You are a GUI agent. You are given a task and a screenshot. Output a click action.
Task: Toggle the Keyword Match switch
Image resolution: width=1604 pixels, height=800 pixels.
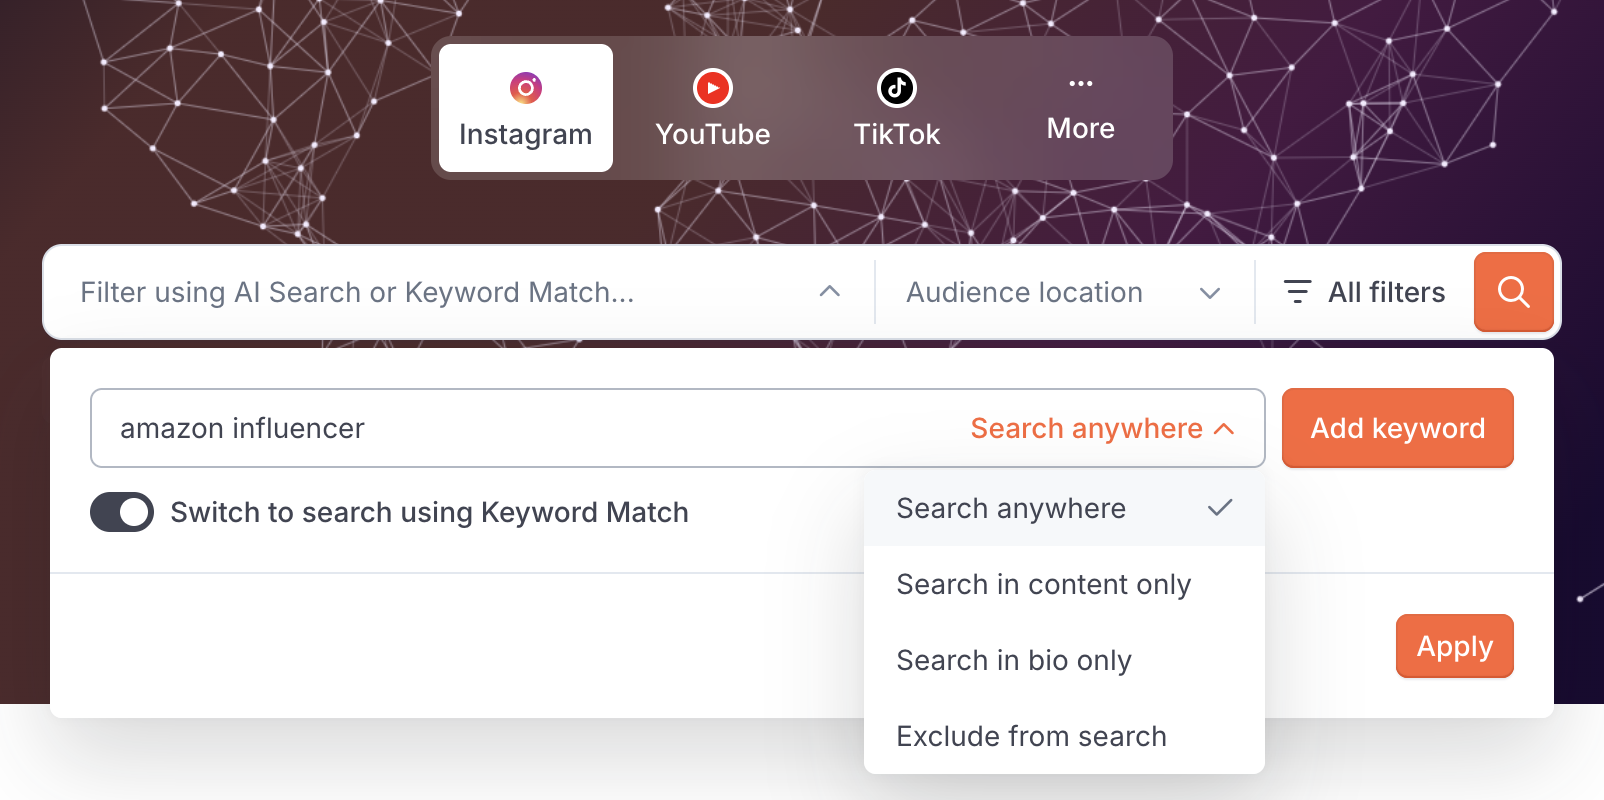122,512
